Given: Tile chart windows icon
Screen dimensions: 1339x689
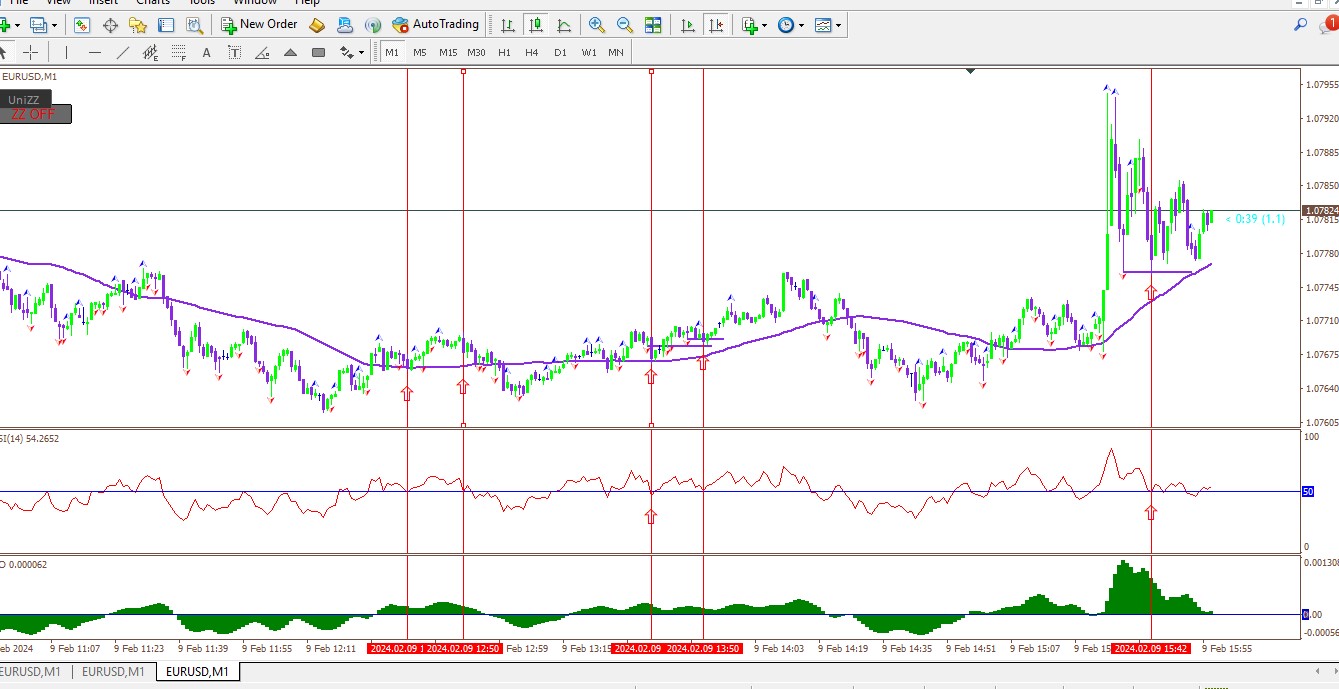Looking at the screenshot, I should pyautogui.click(x=653, y=25).
